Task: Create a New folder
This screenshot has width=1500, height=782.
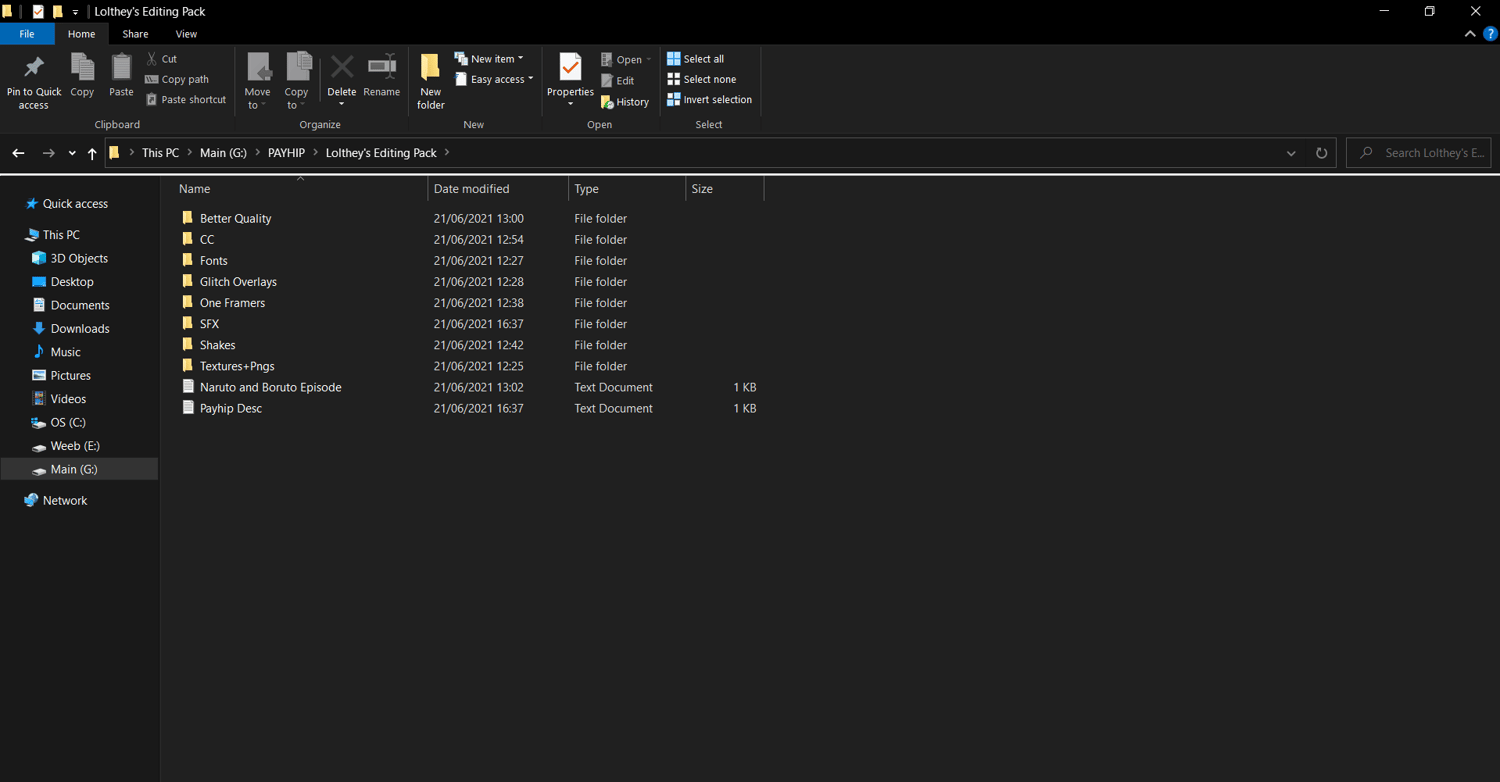Action: coord(431,81)
